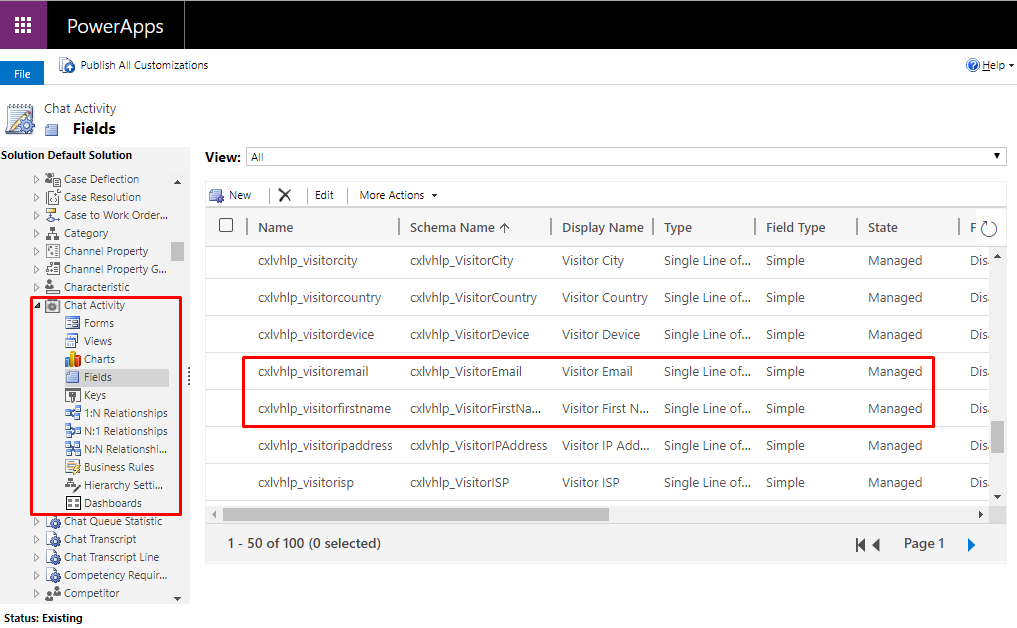
Task: Open the View dropdown showing All
Action: pos(626,157)
